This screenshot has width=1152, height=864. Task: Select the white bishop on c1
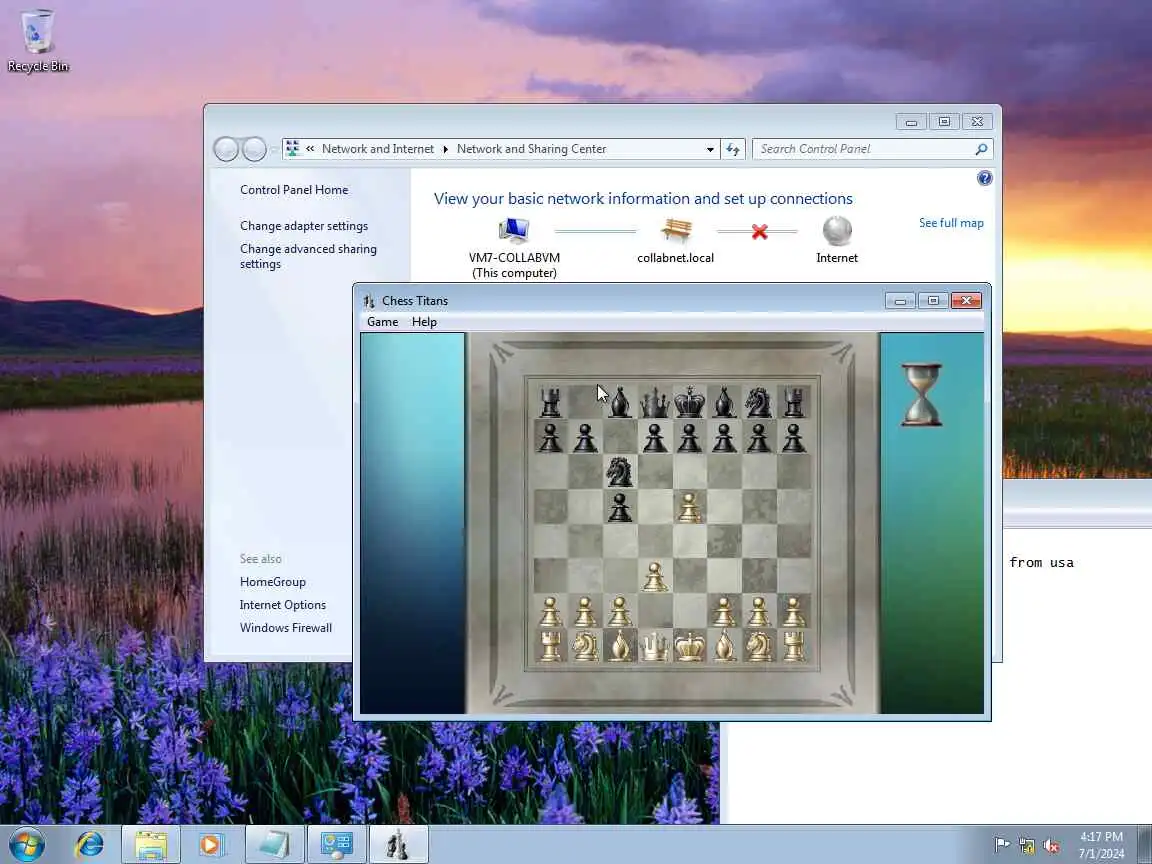tap(620, 646)
